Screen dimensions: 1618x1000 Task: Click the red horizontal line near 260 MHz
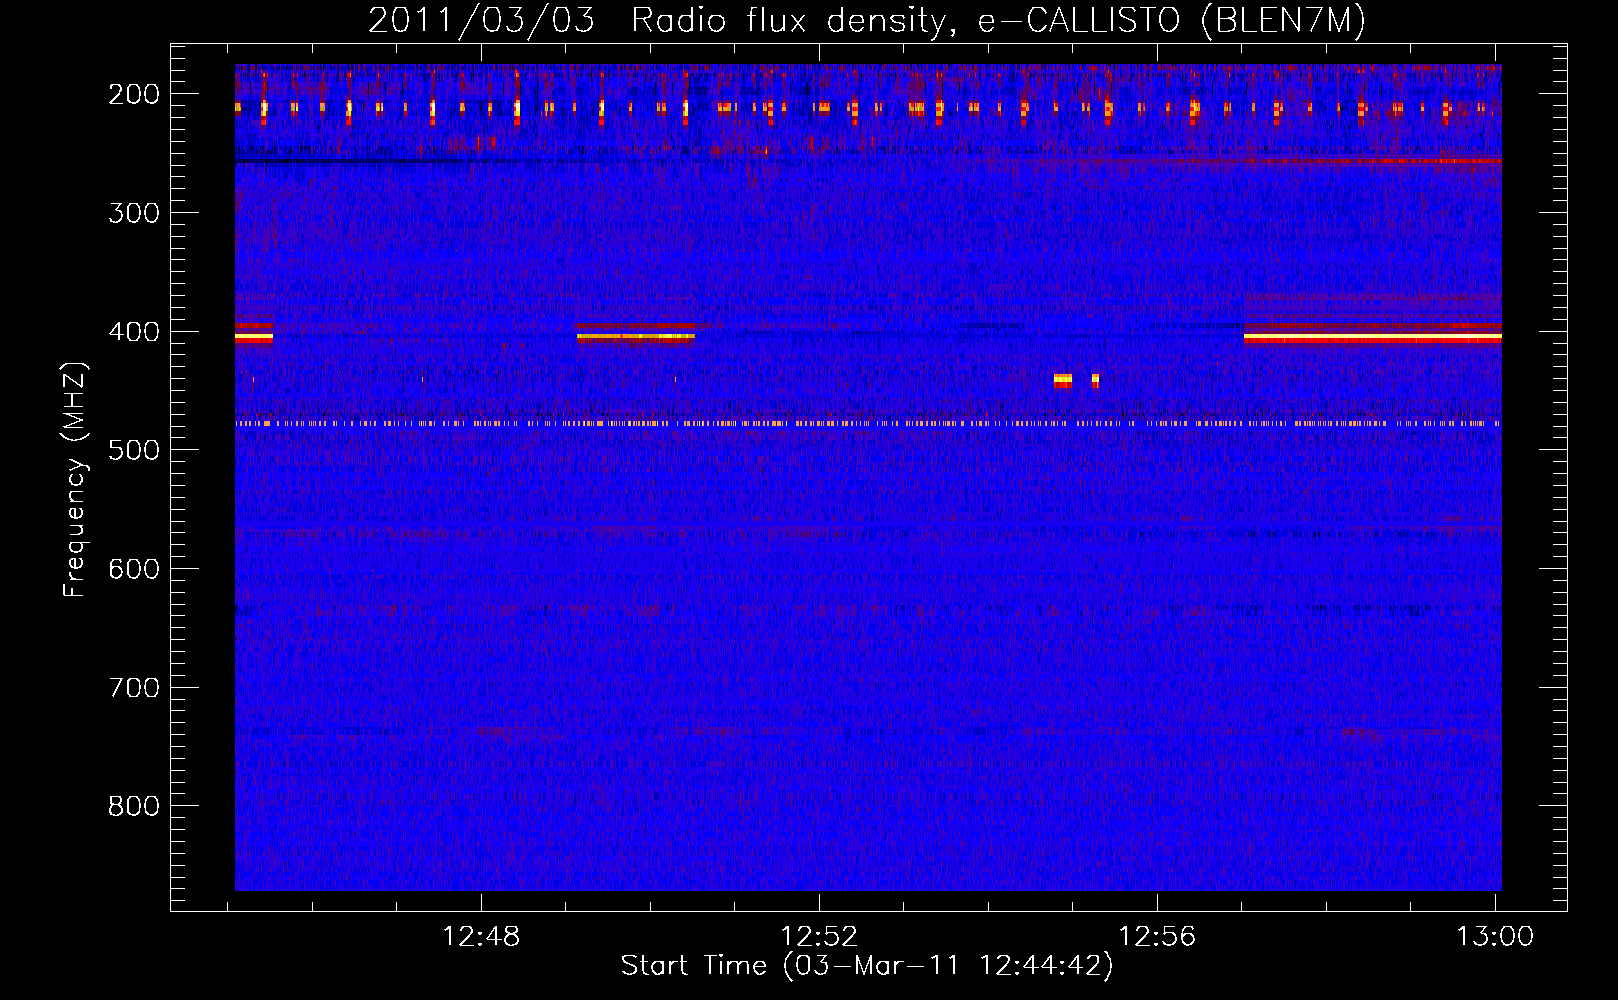1270,161
